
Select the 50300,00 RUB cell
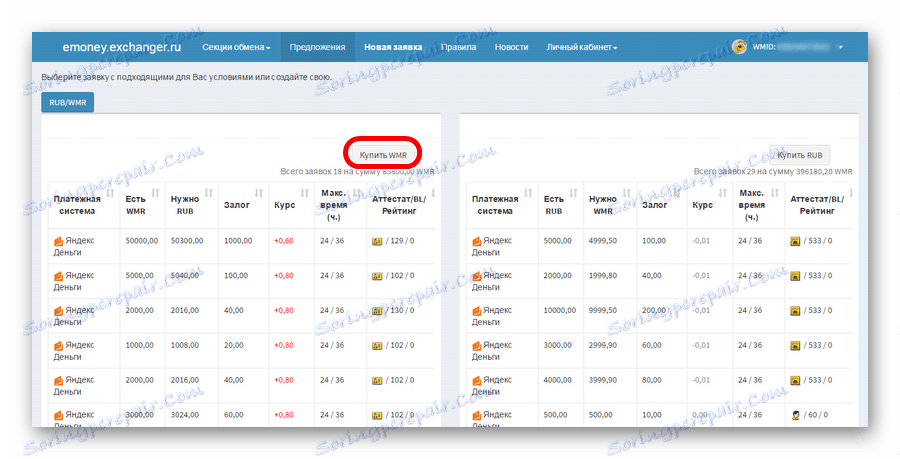[187, 241]
